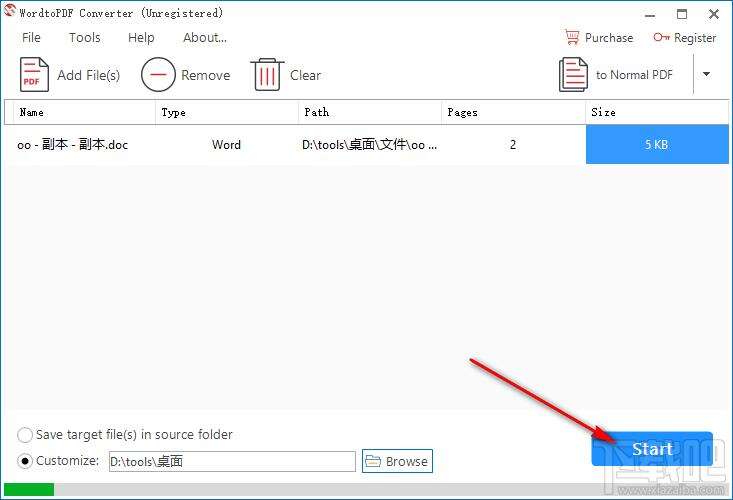Open the File menu
Viewport: 733px width, 500px height.
tap(31, 37)
